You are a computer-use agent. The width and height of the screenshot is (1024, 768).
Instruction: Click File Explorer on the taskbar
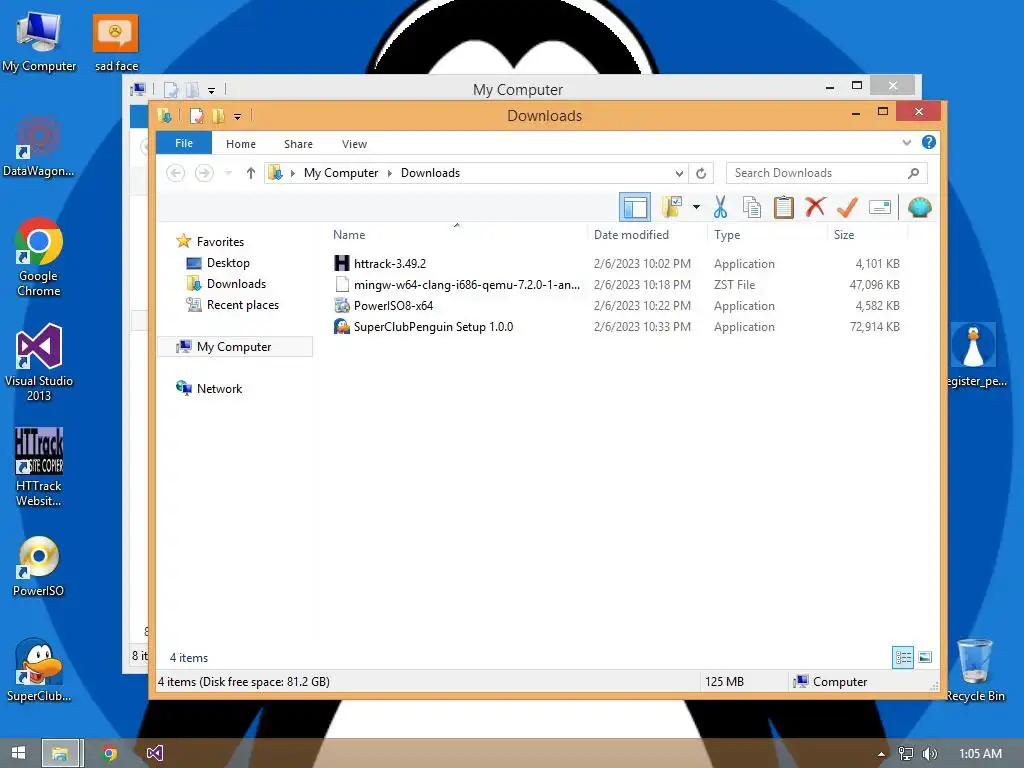[60, 753]
